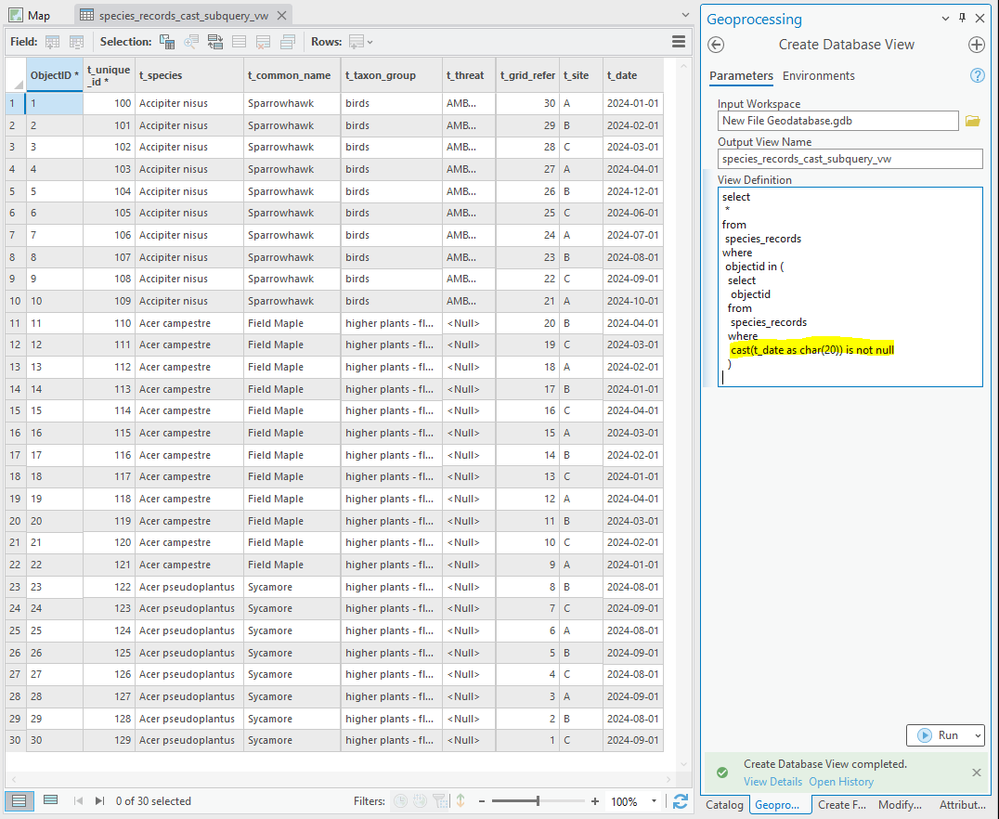Click inside the View Definition text box
The image size is (999, 819).
click(850, 287)
